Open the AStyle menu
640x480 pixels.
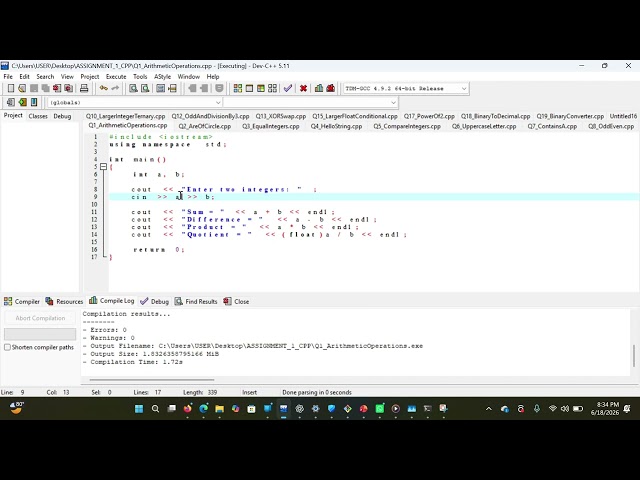tap(162, 77)
